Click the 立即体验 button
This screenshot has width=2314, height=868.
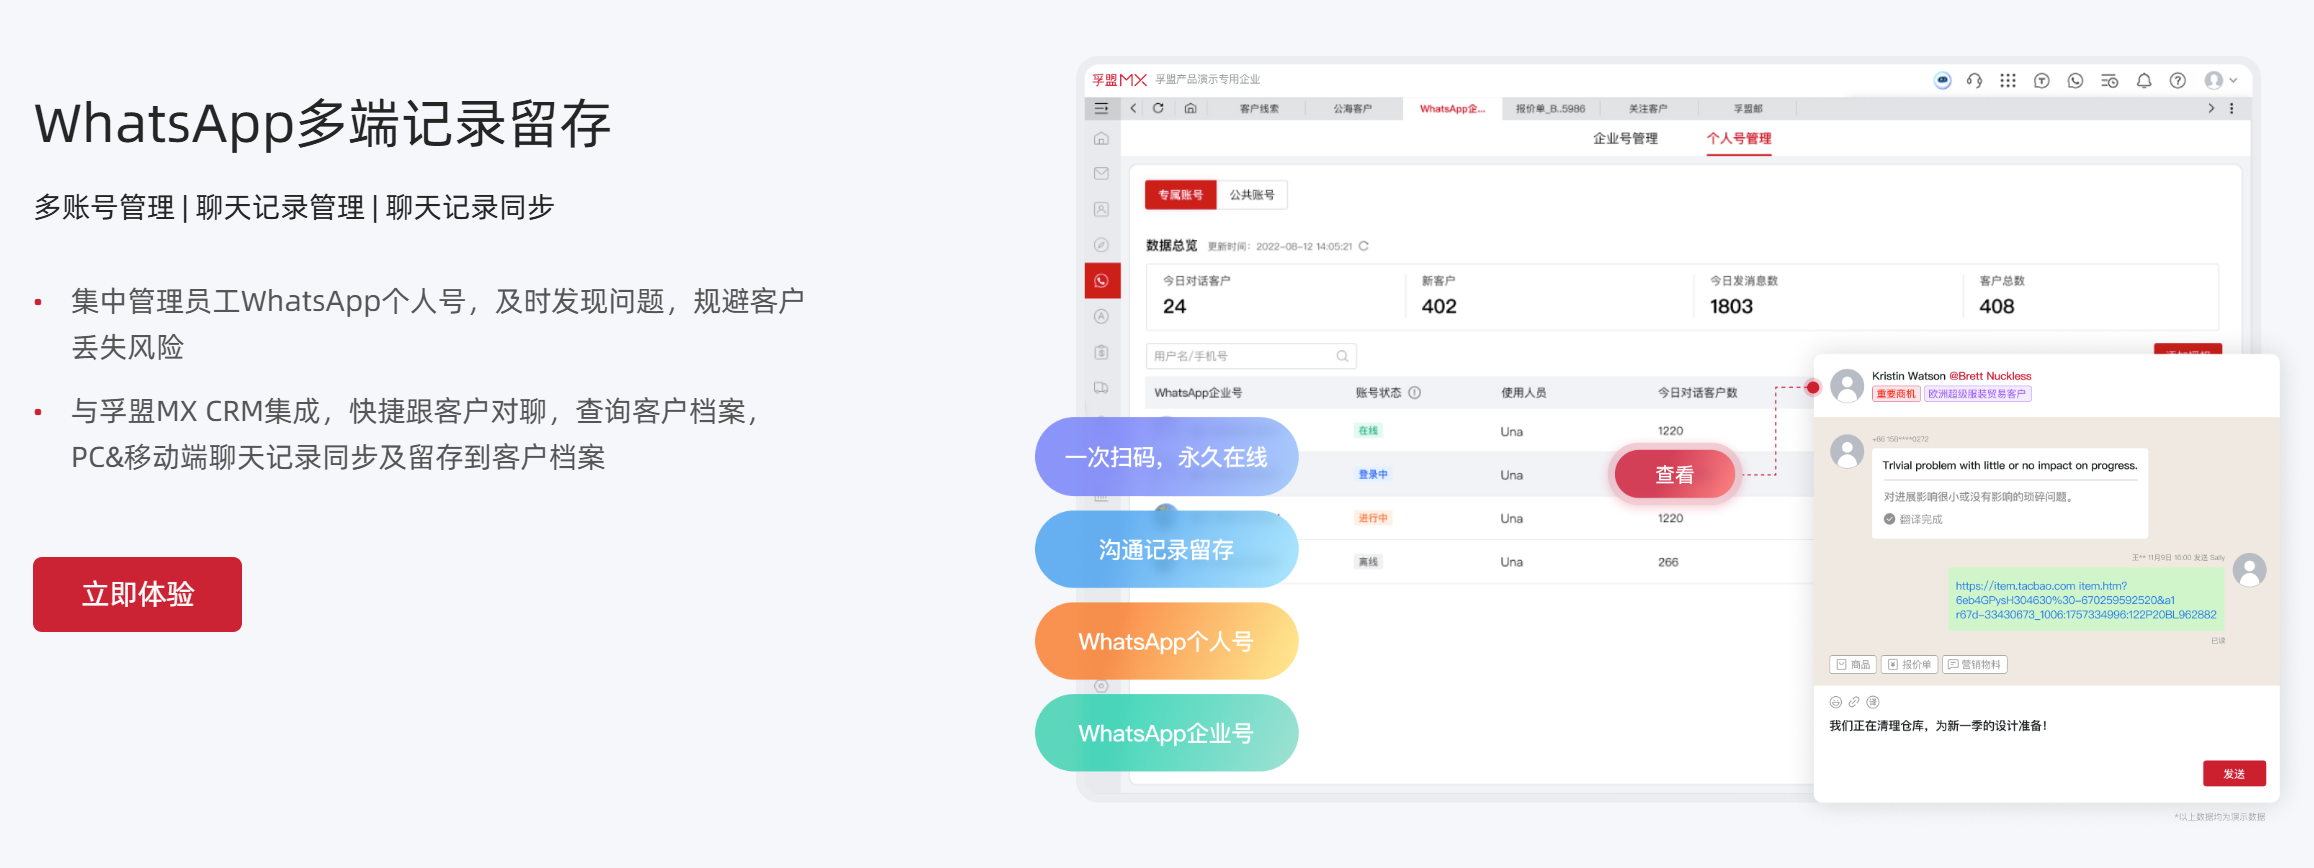point(137,594)
